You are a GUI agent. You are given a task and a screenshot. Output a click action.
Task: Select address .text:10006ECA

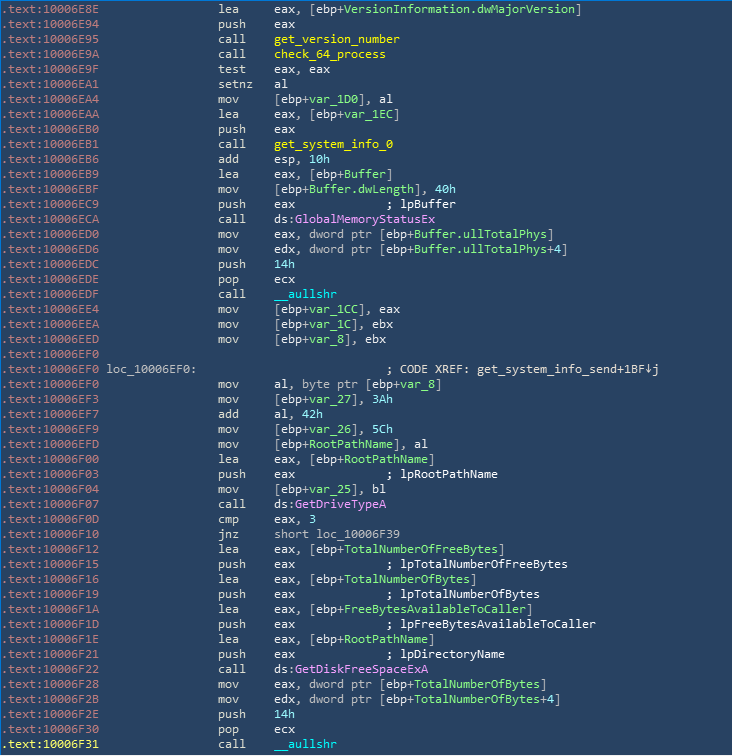(51, 219)
